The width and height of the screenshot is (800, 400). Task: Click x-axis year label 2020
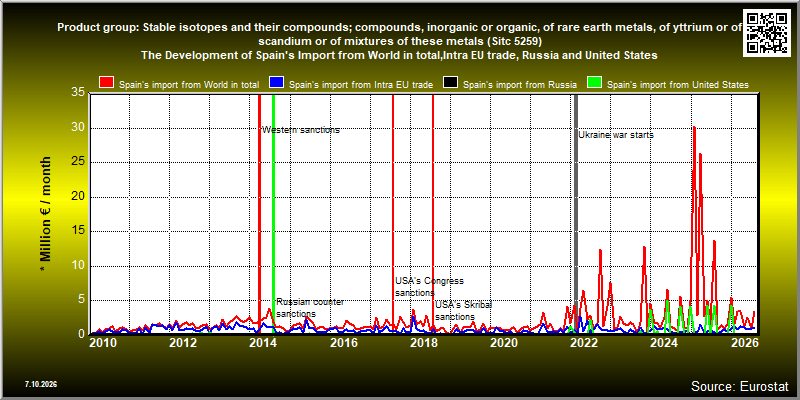tap(504, 343)
